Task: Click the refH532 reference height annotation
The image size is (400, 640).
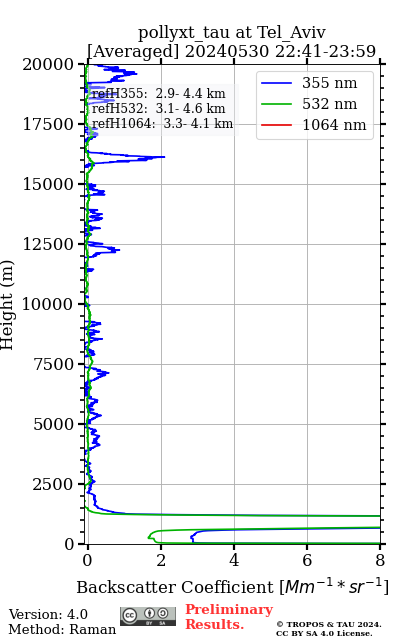Action: (x=158, y=109)
